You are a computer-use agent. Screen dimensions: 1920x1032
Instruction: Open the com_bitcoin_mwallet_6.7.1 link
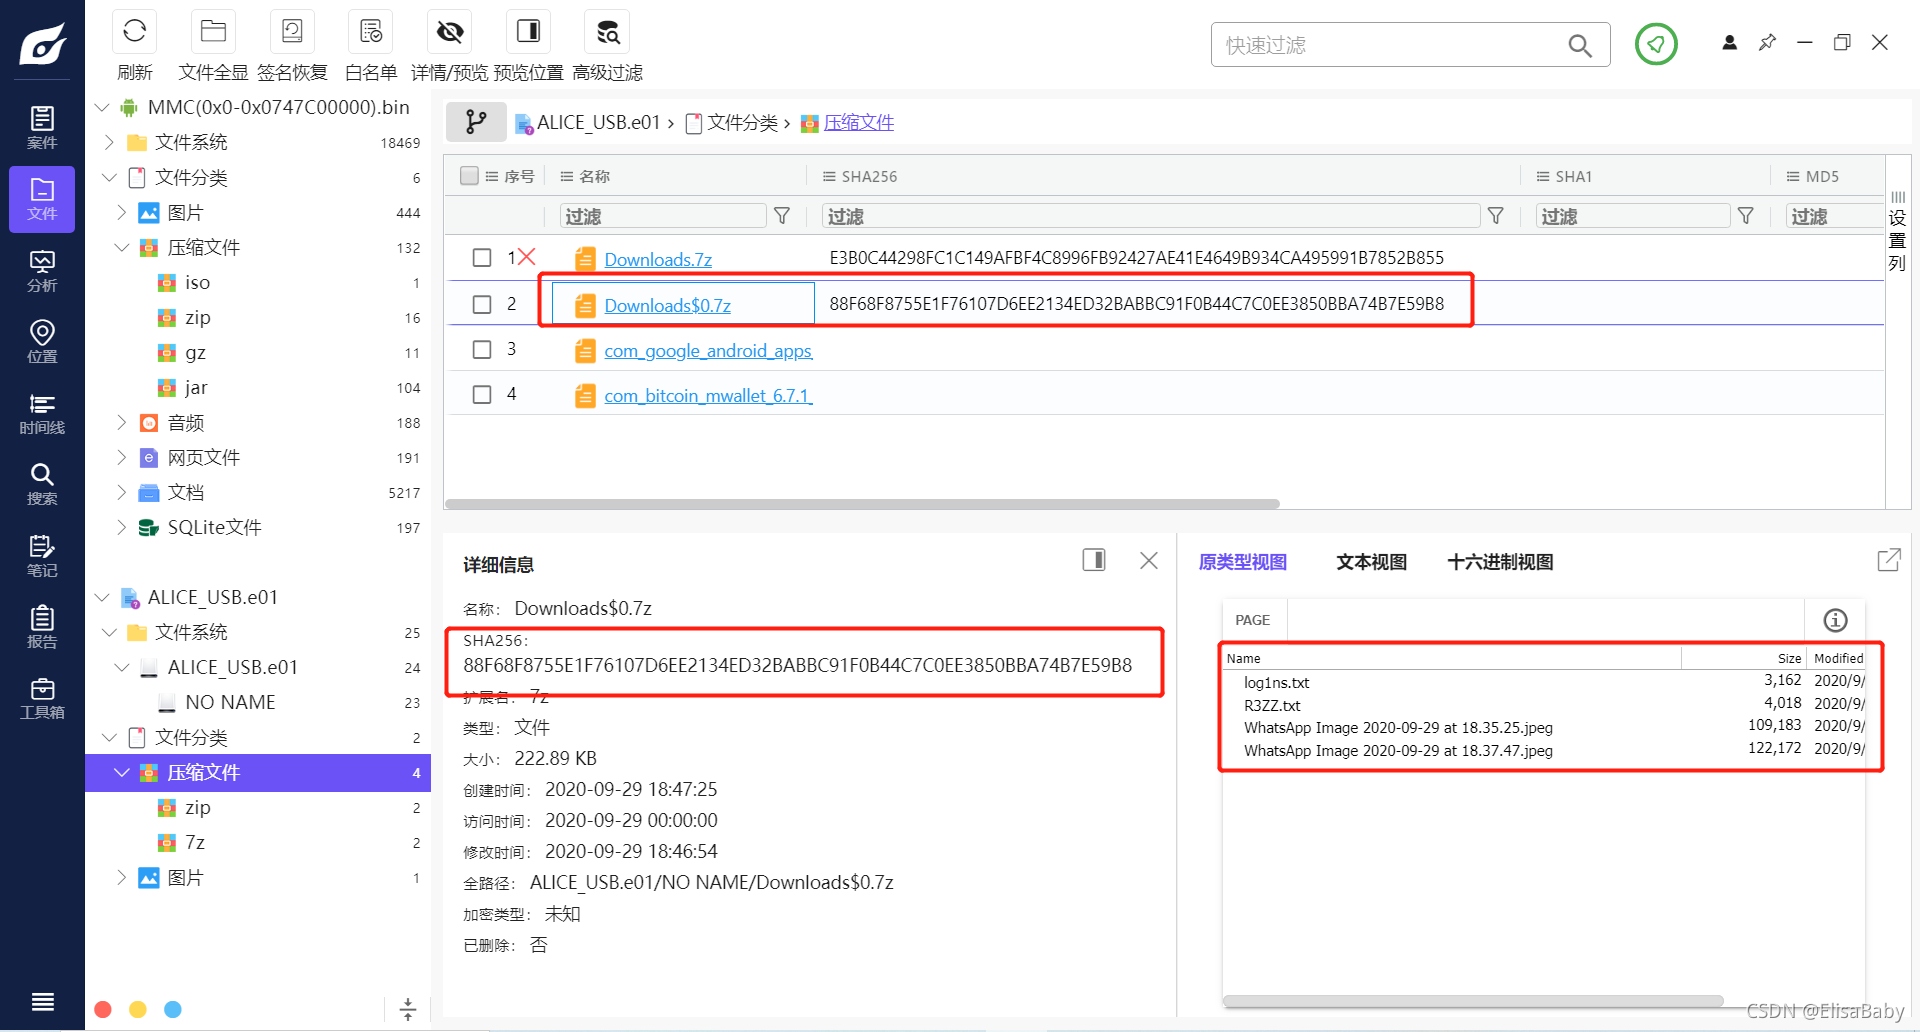pos(708,396)
